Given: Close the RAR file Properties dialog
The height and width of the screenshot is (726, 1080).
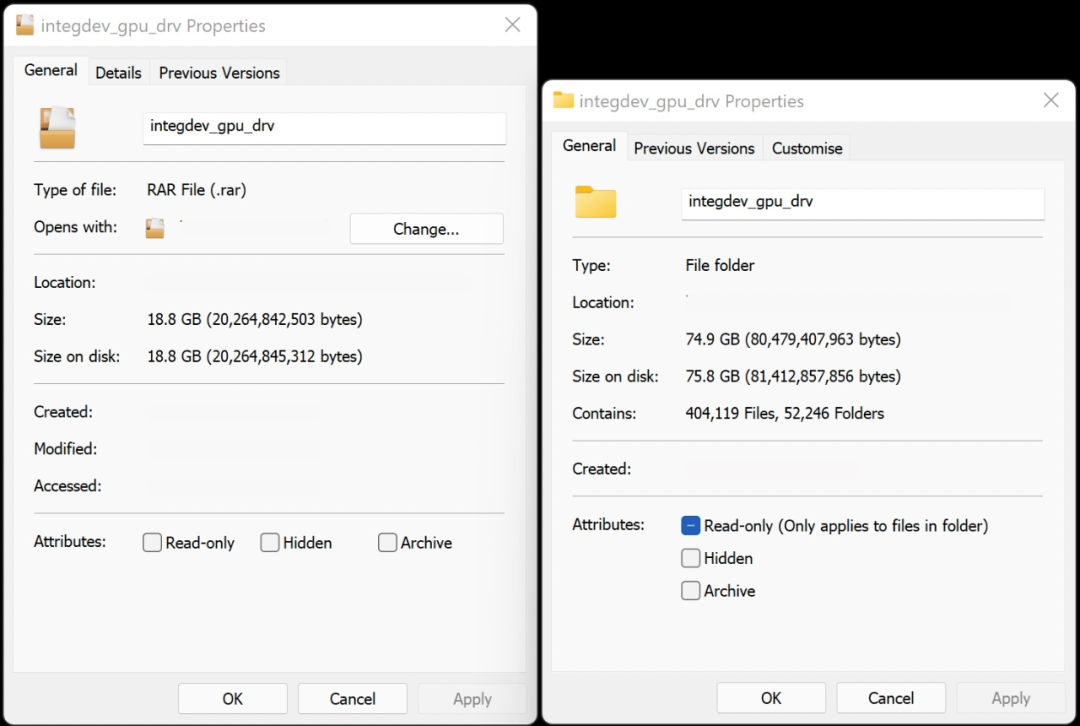Looking at the screenshot, I should pos(512,26).
